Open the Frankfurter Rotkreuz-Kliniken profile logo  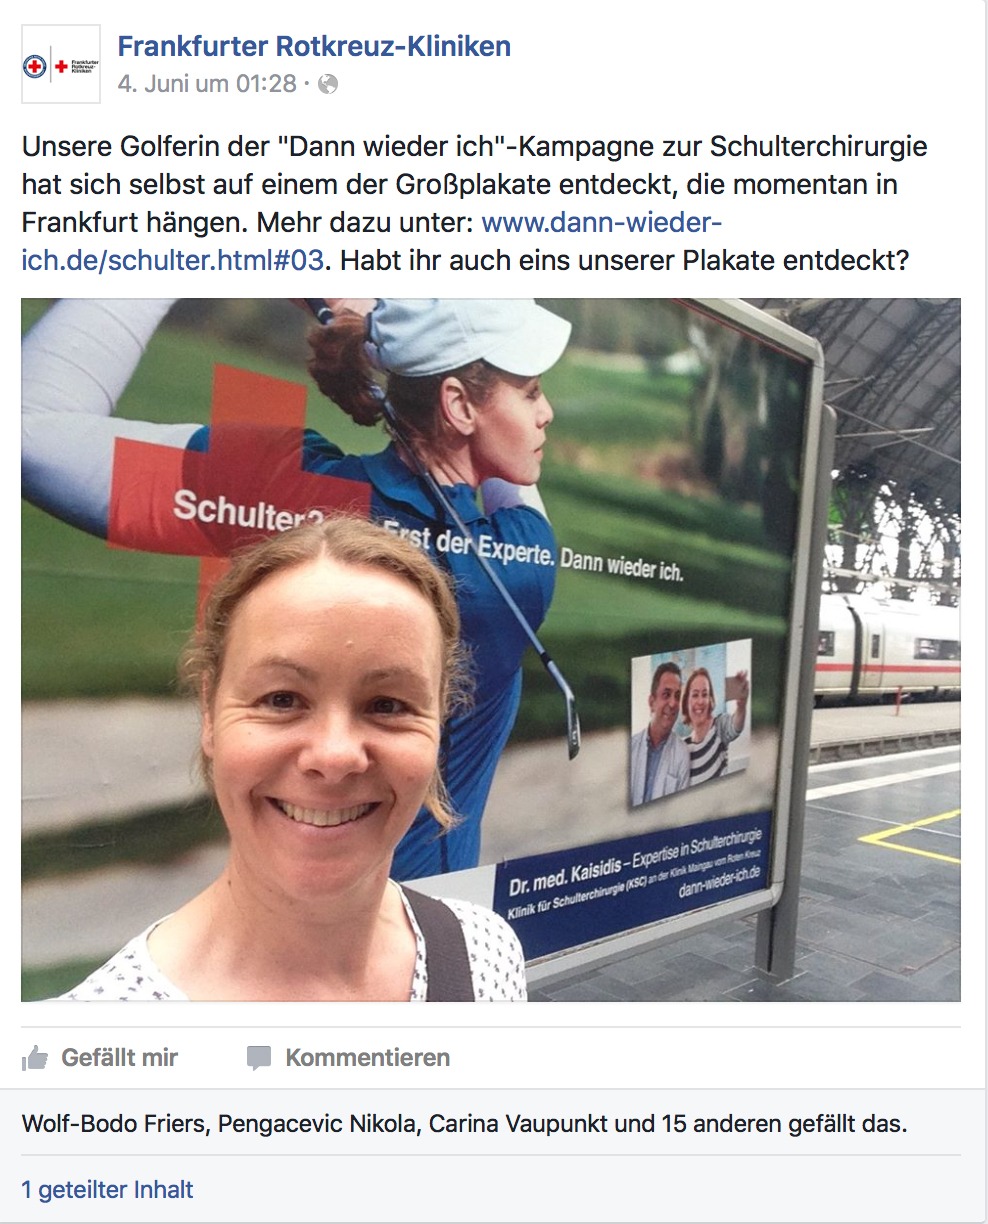pyautogui.click(x=60, y=65)
